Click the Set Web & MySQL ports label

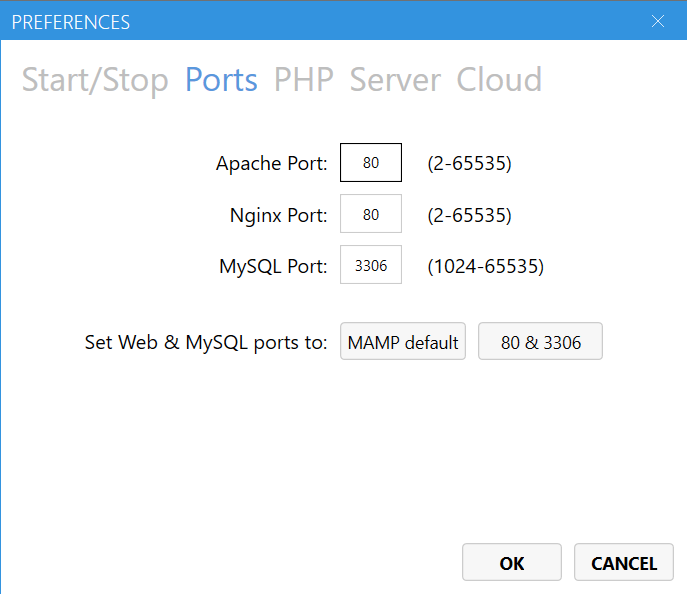pyautogui.click(x=205, y=342)
